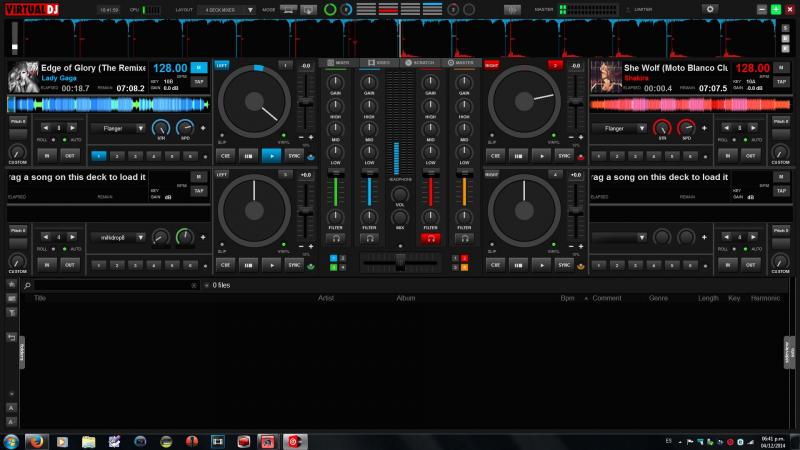This screenshot has height=450, width=800.
Task: Toggle VINYL mode on Shakira deck
Action: point(554,136)
